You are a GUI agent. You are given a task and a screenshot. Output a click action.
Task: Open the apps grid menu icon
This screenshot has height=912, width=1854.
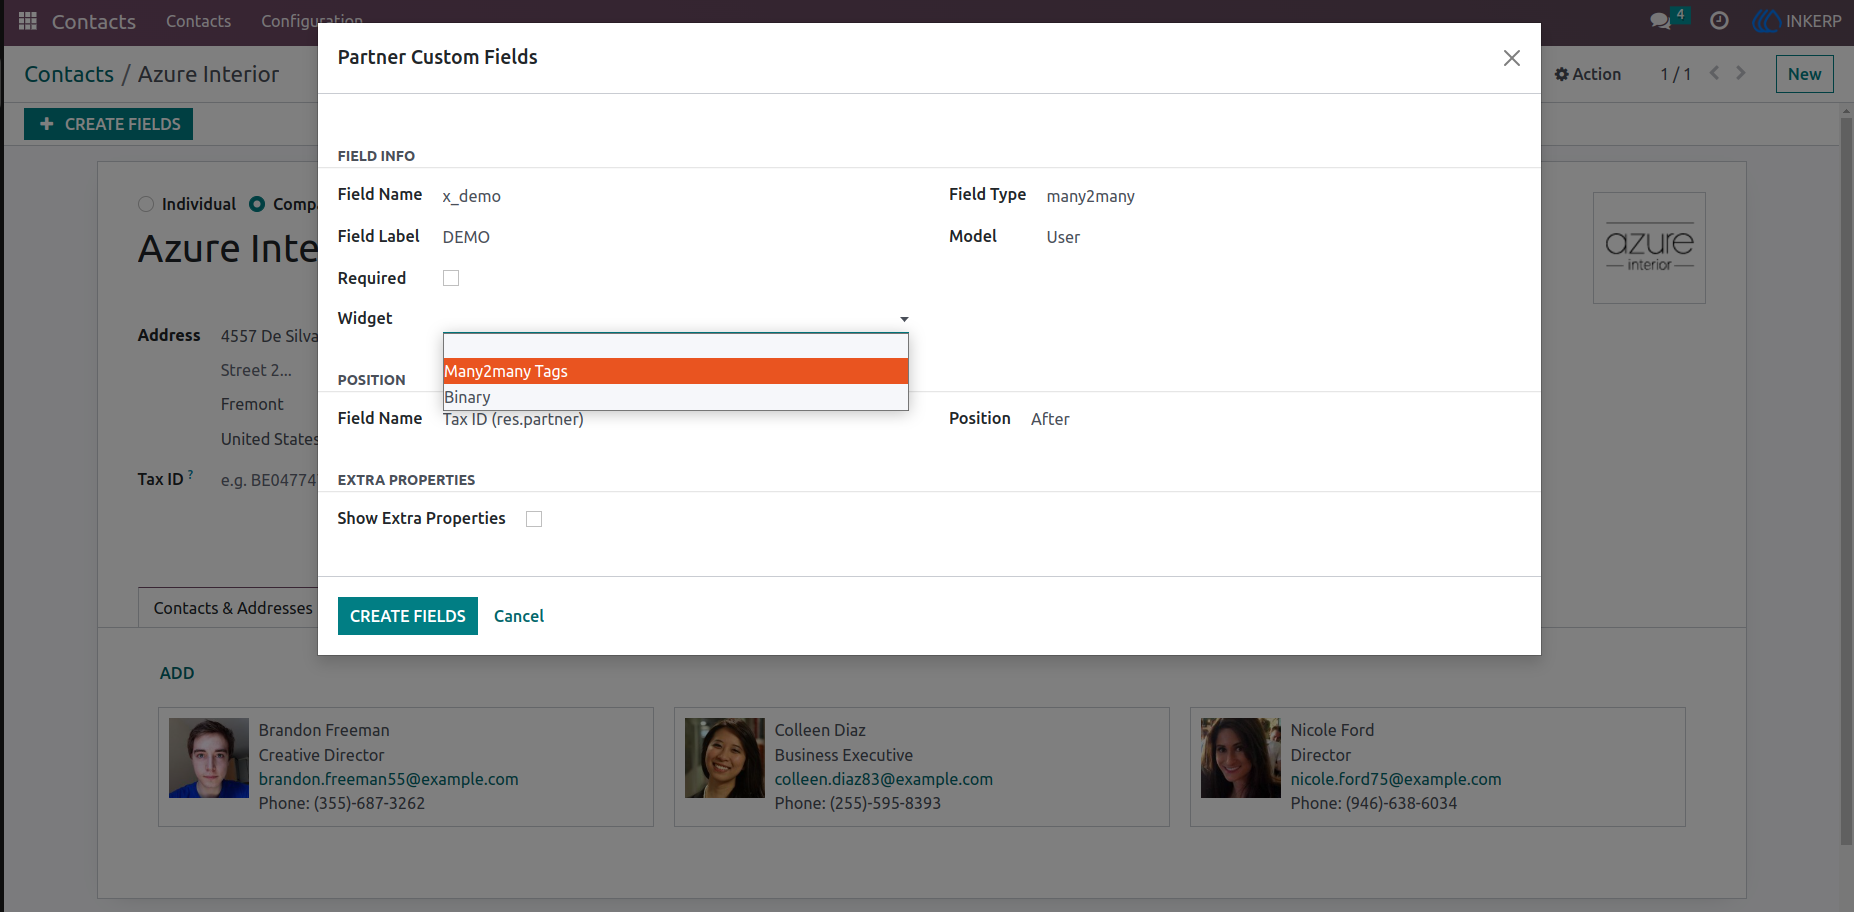pos(28,21)
